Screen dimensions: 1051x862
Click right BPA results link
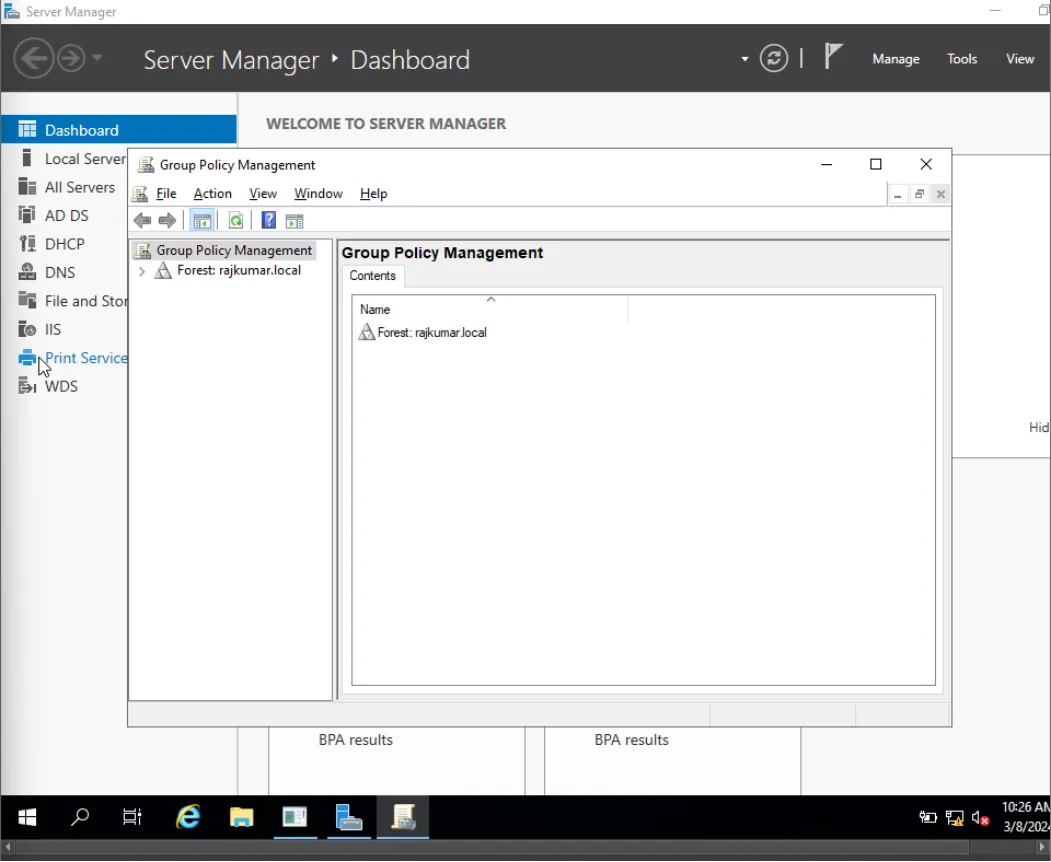631,740
